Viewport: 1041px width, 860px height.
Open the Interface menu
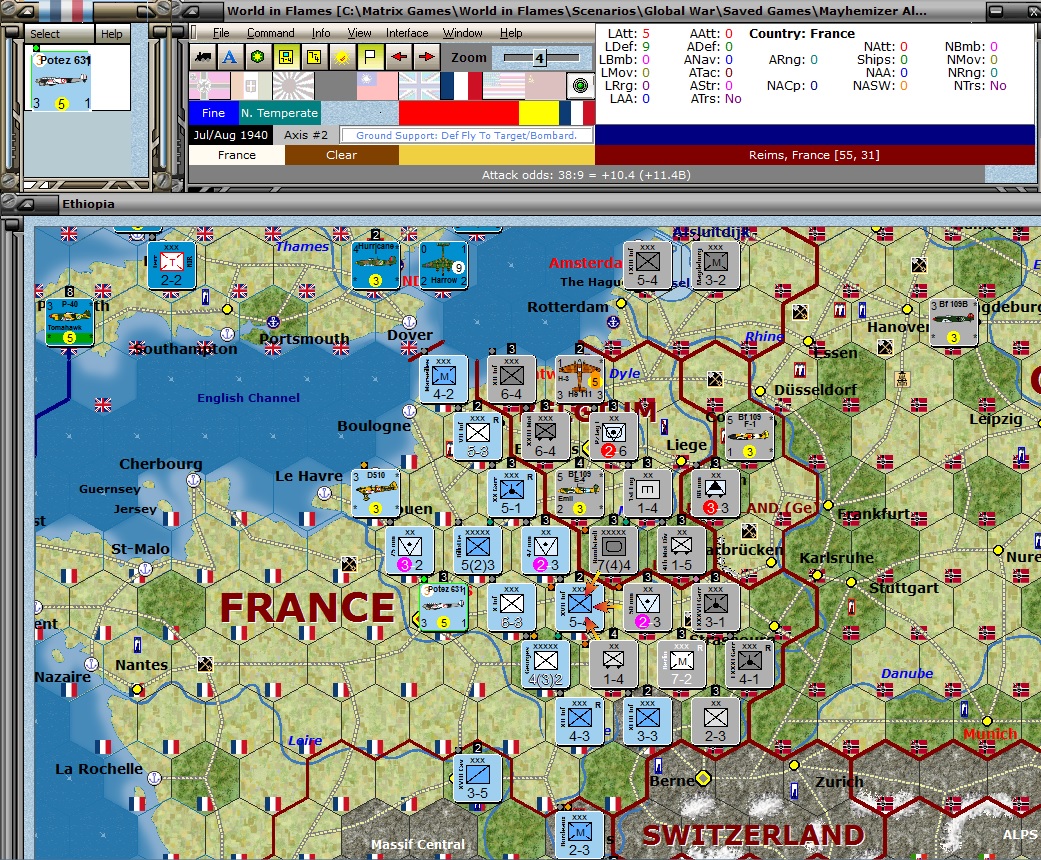(x=407, y=33)
